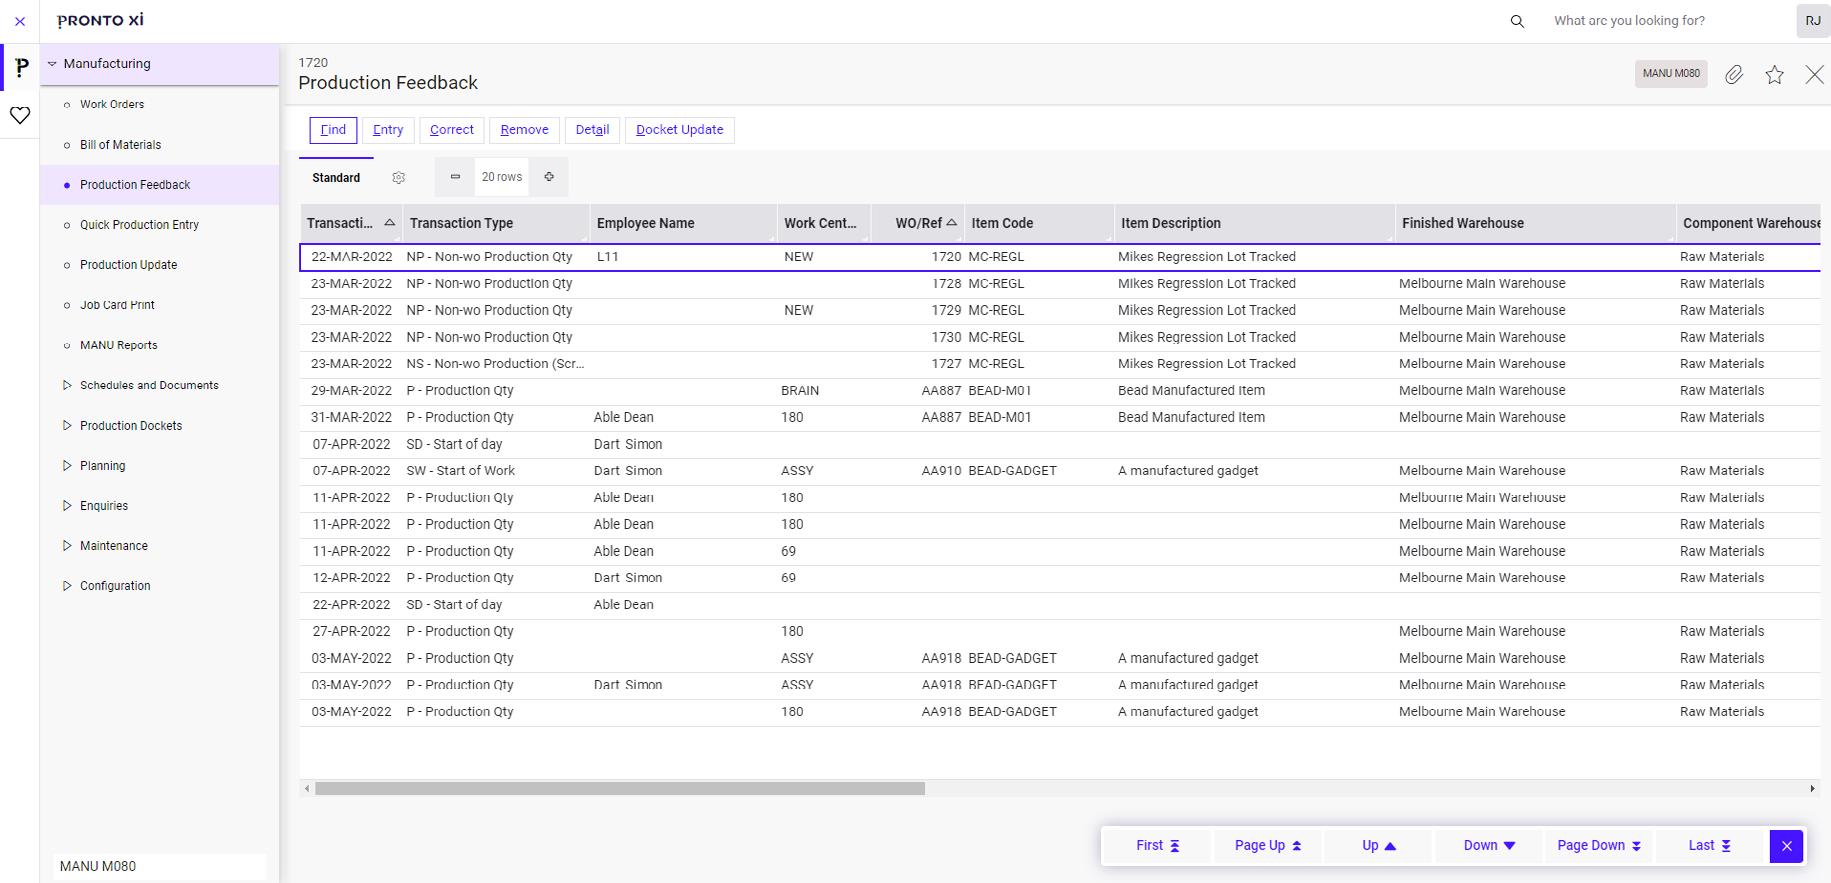Select the NS - Non-wo Production (Scr... row
This screenshot has width=1831, height=883.
1060,364
